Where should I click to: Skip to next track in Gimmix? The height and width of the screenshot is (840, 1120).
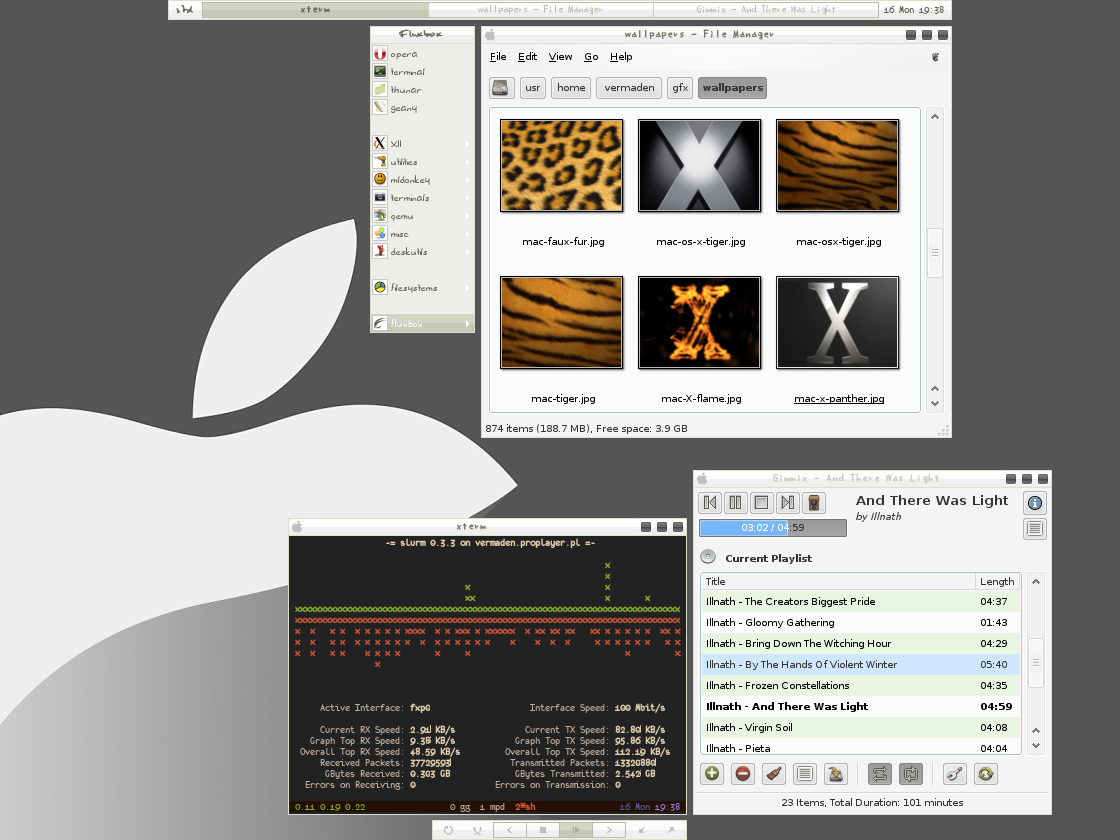(x=787, y=503)
